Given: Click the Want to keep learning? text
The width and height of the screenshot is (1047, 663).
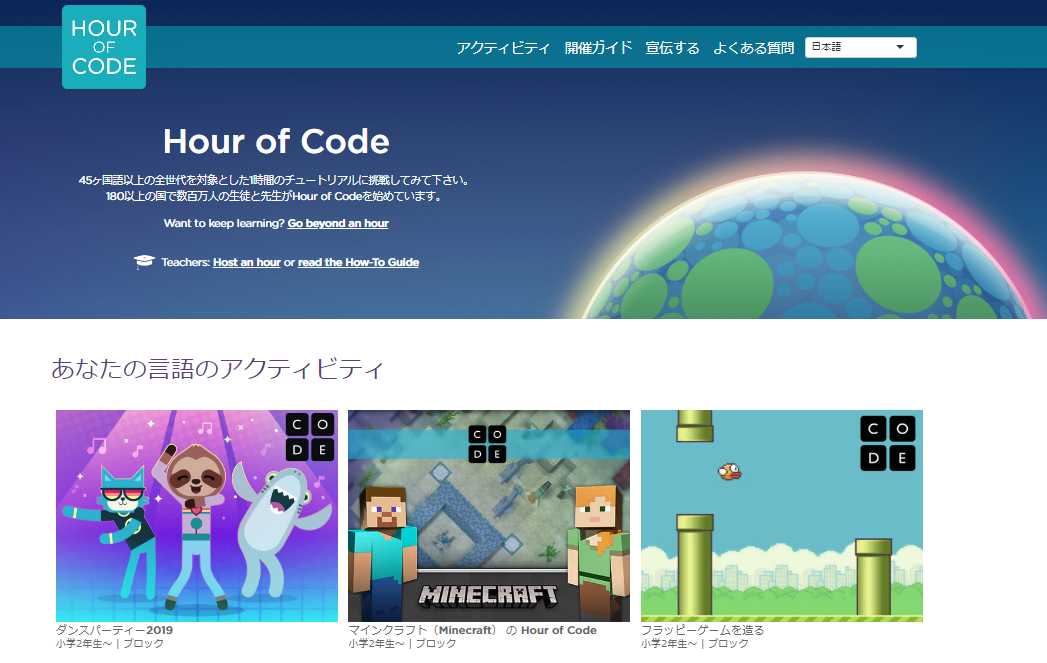Looking at the screenshot, I should (x=224, y=223).
